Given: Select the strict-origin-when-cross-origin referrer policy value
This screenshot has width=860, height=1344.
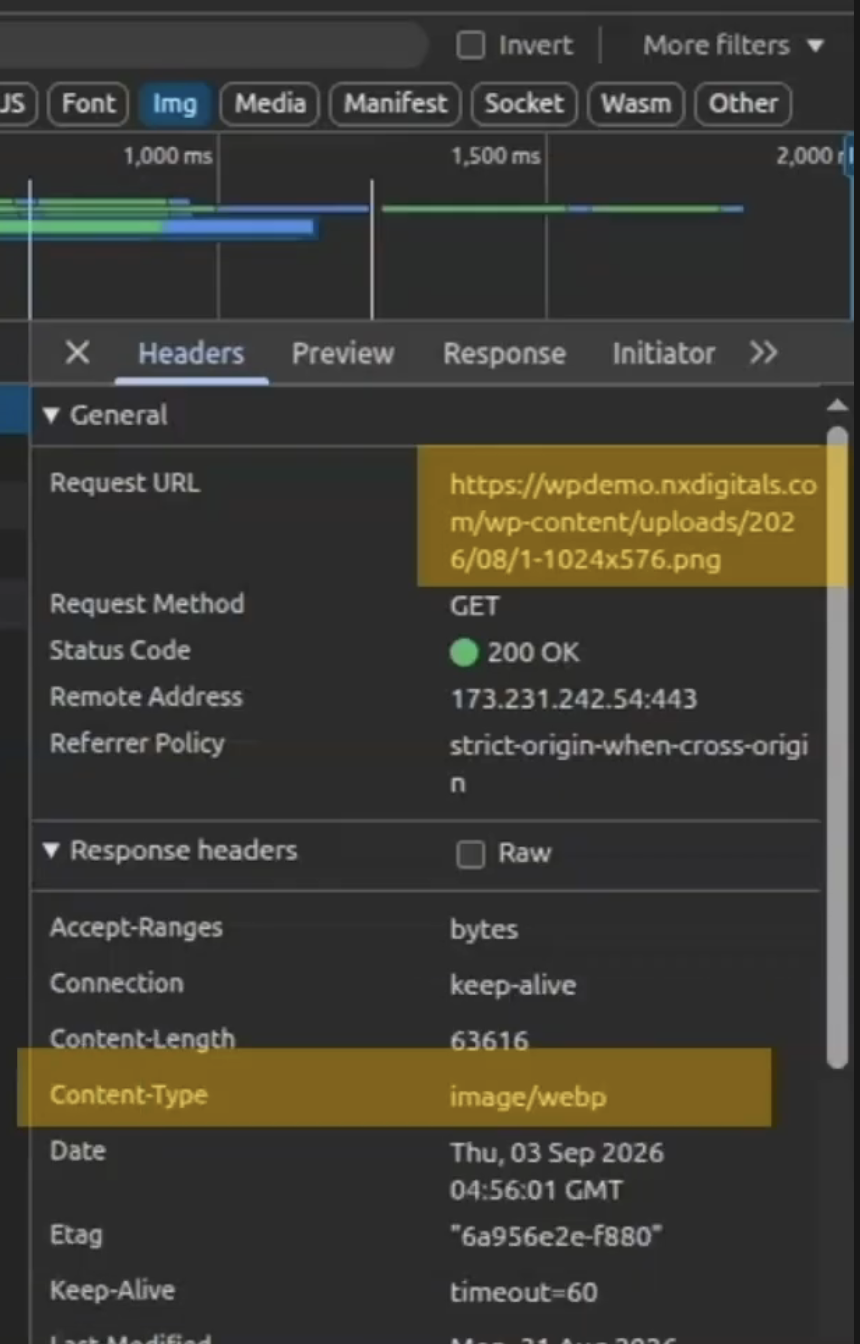Looking at the screenshot, I should tap(628, 764).
